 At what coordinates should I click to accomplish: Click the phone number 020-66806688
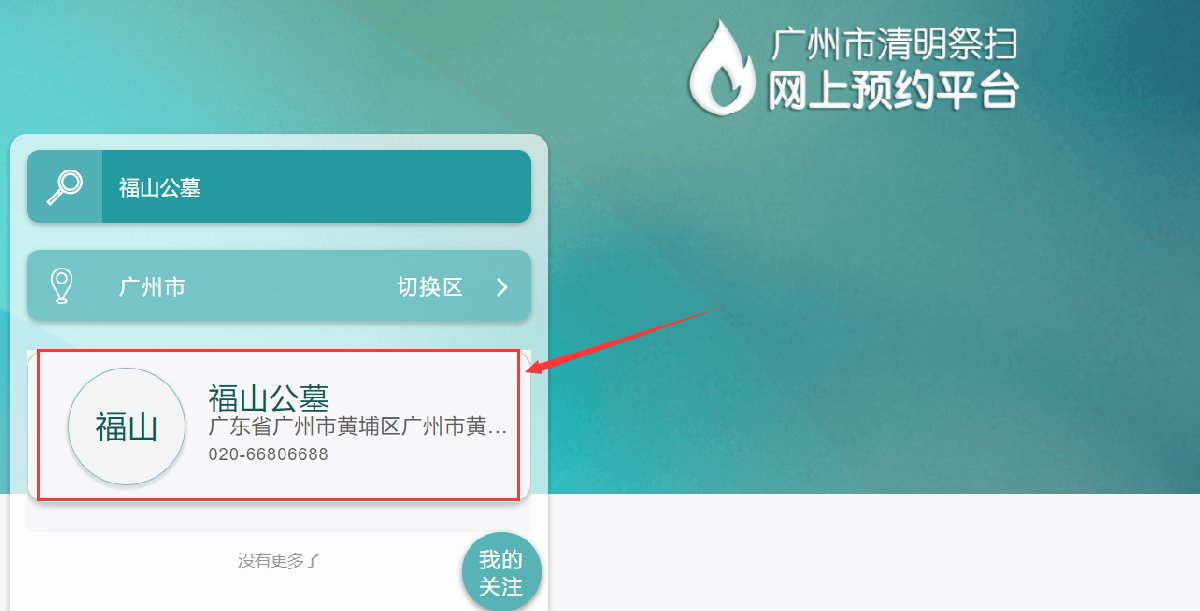pos(268,454)
